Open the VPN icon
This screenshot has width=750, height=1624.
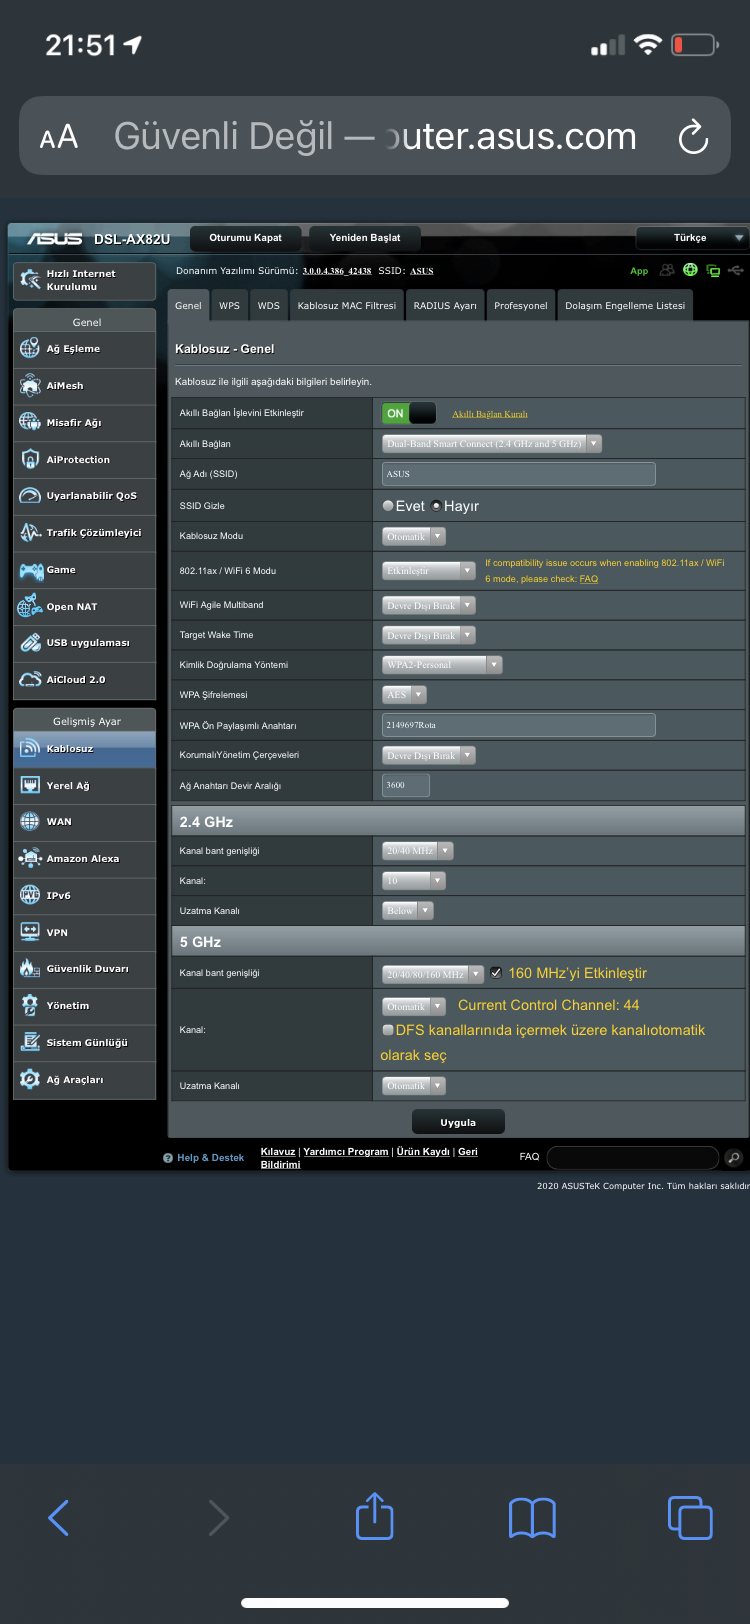(x=30, y=932)
